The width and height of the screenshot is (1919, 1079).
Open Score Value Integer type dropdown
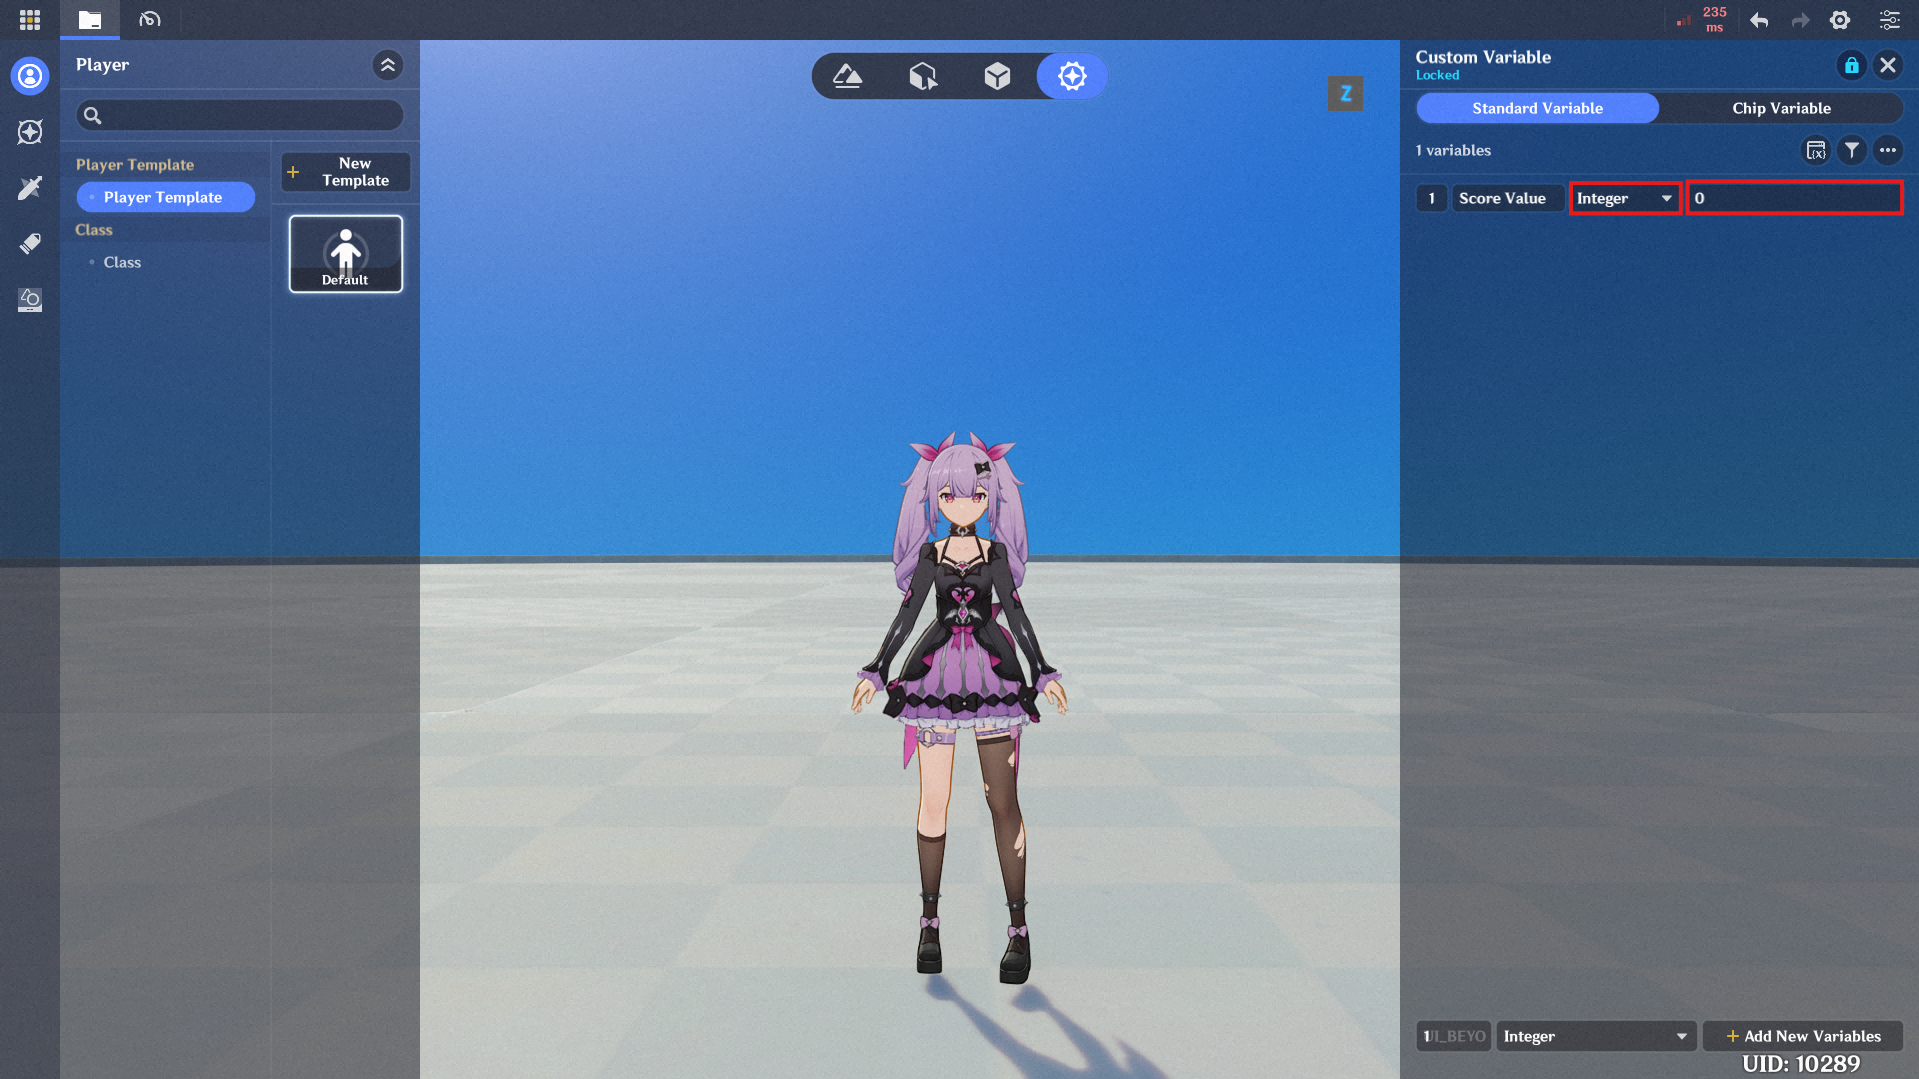pyautogui.click(x=1626, y=198)
